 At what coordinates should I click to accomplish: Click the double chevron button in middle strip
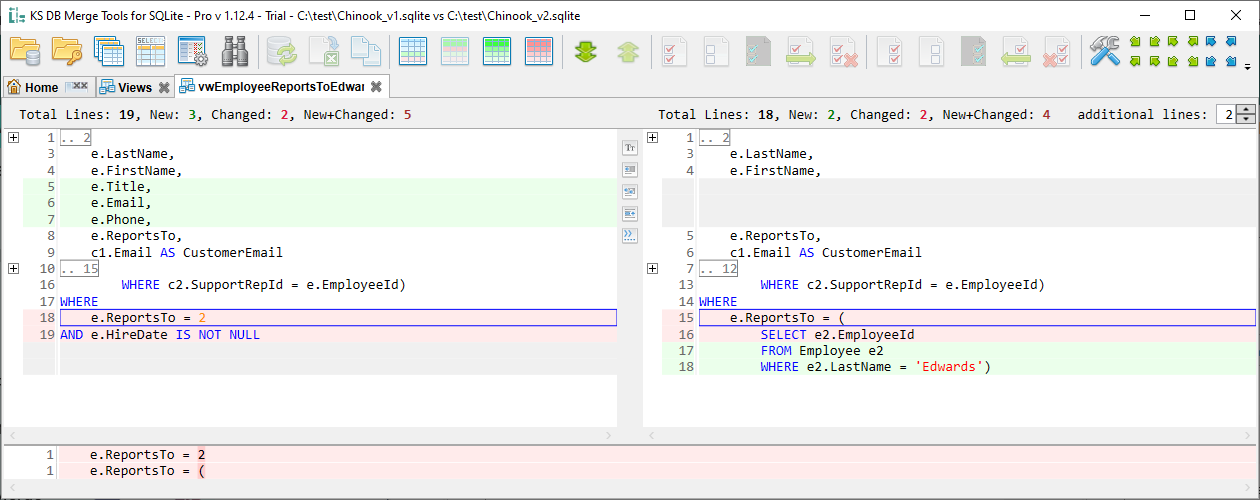pos(630,235)
